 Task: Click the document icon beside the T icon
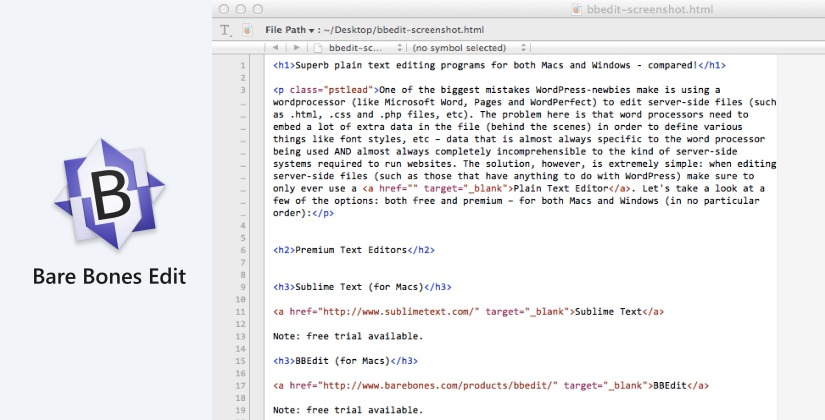tap(246, 30)
